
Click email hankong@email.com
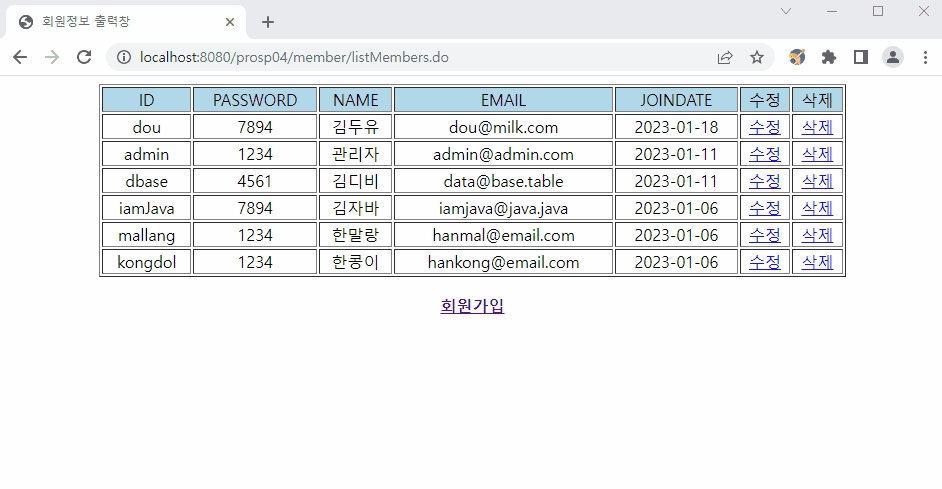coord(503,262)
